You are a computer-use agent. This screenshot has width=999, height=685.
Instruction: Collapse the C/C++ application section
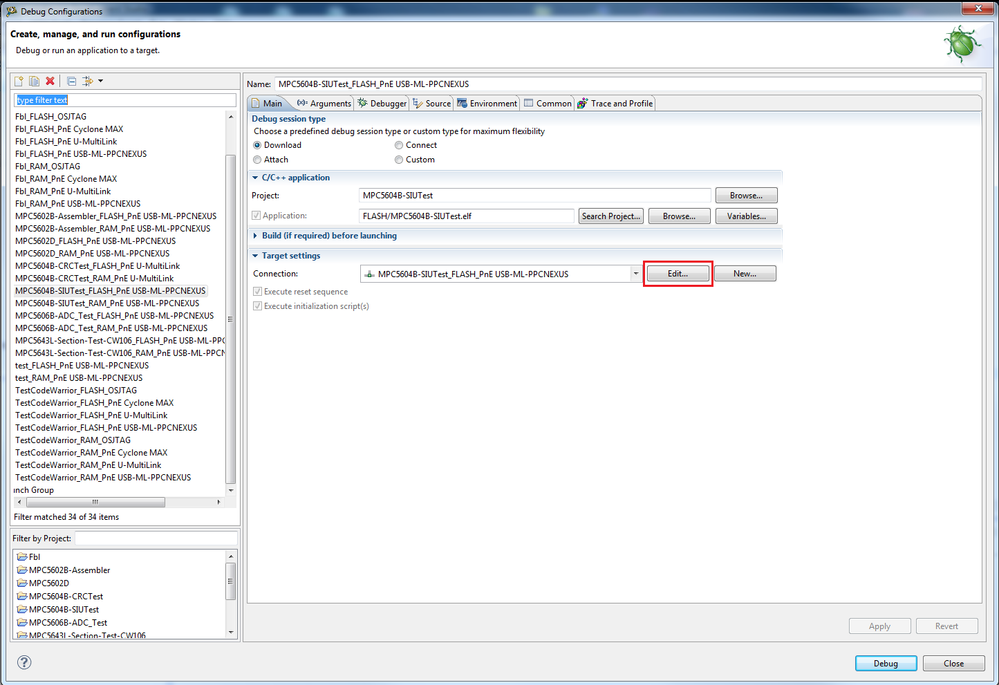[x=255, y=178]
